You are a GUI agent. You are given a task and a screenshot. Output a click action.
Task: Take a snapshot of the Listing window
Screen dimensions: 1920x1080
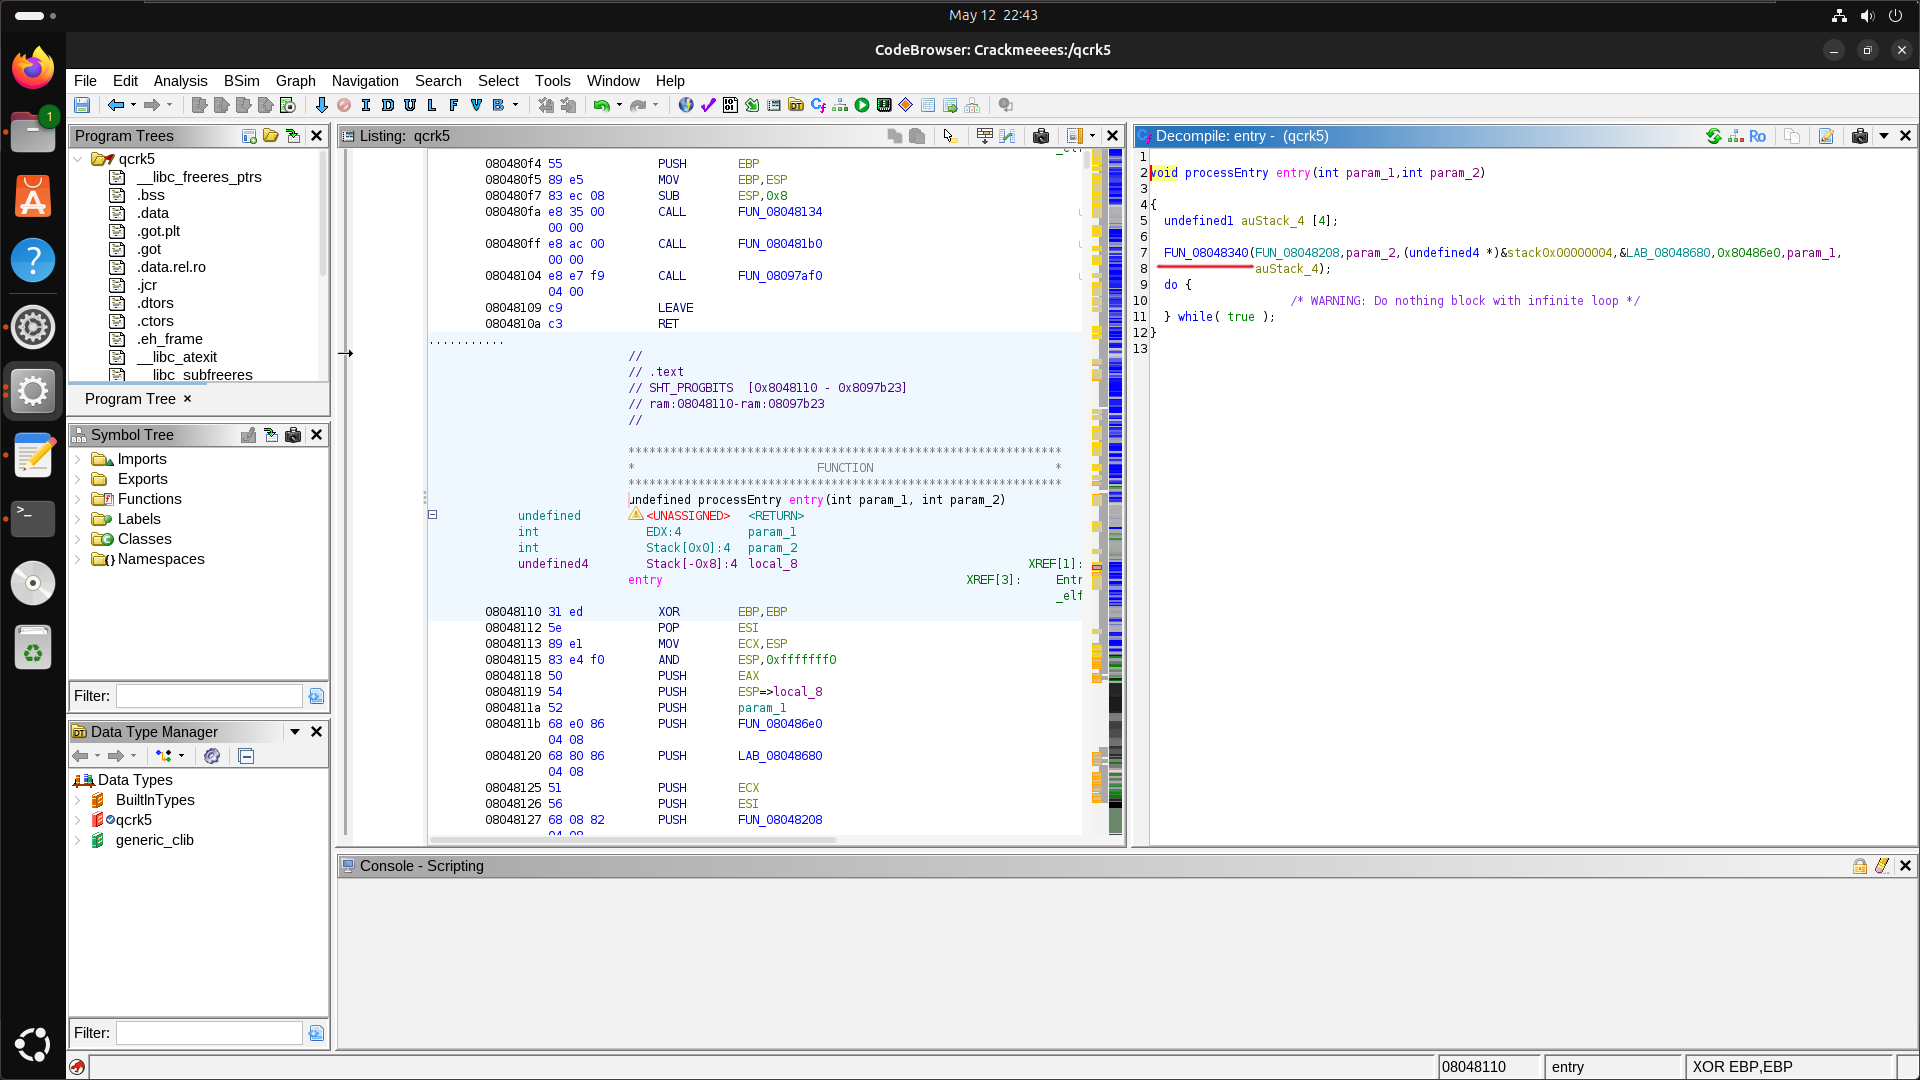(x=1041, y=136)
